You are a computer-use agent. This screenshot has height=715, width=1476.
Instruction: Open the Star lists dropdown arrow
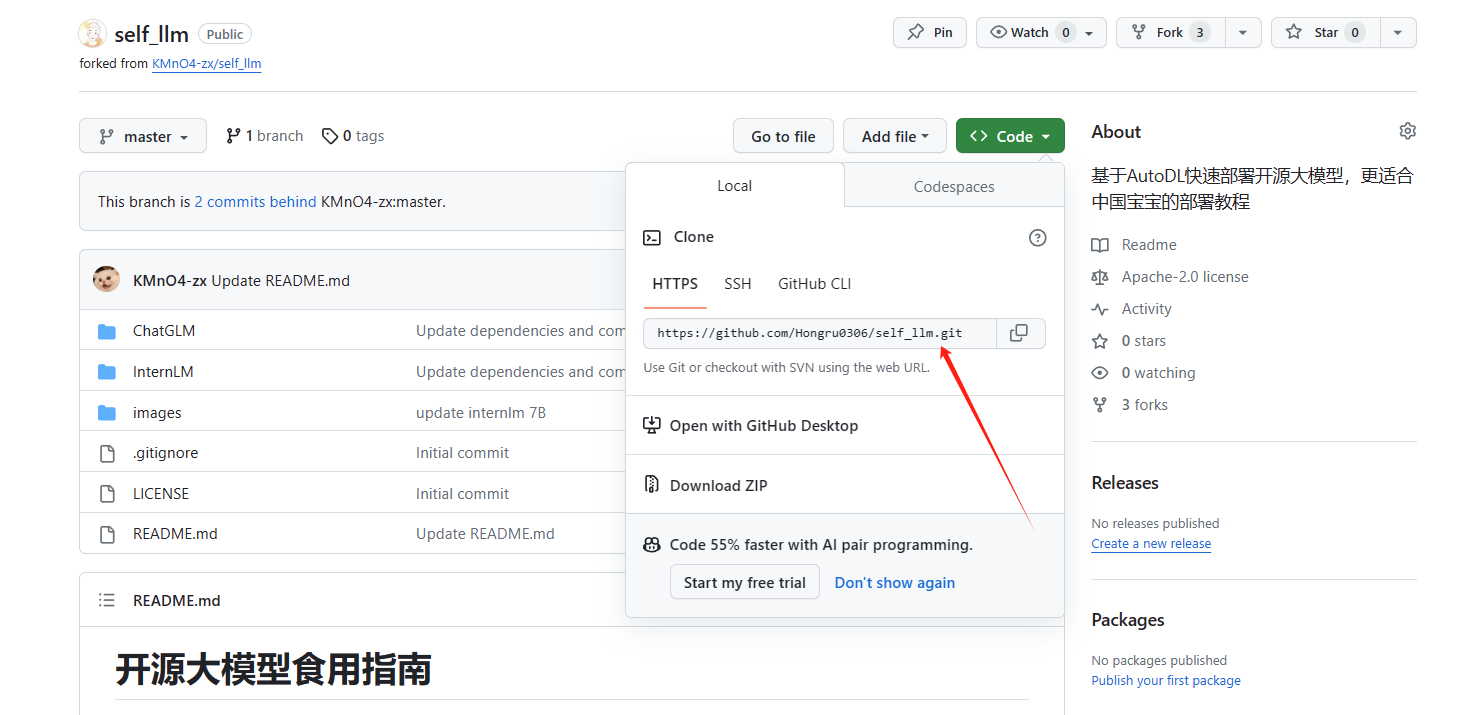[1398, 32]
